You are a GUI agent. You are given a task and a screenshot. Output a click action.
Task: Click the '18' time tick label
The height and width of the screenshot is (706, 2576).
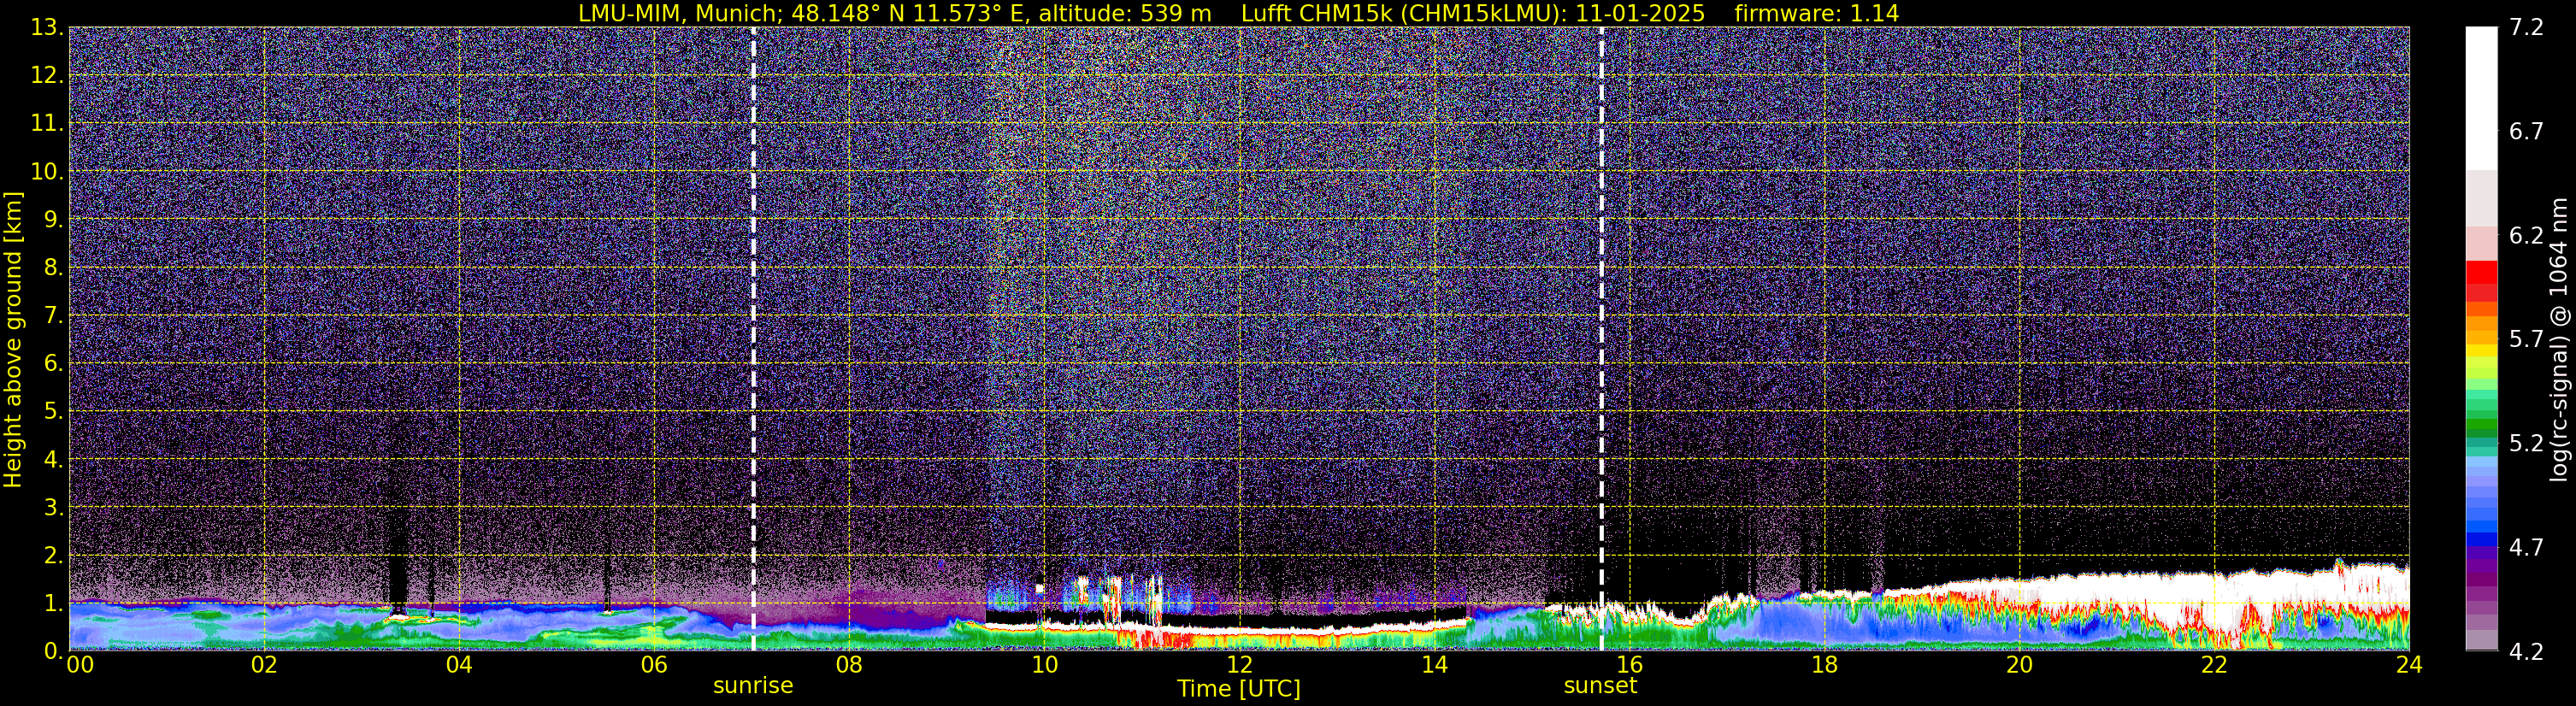(1824, 665)
